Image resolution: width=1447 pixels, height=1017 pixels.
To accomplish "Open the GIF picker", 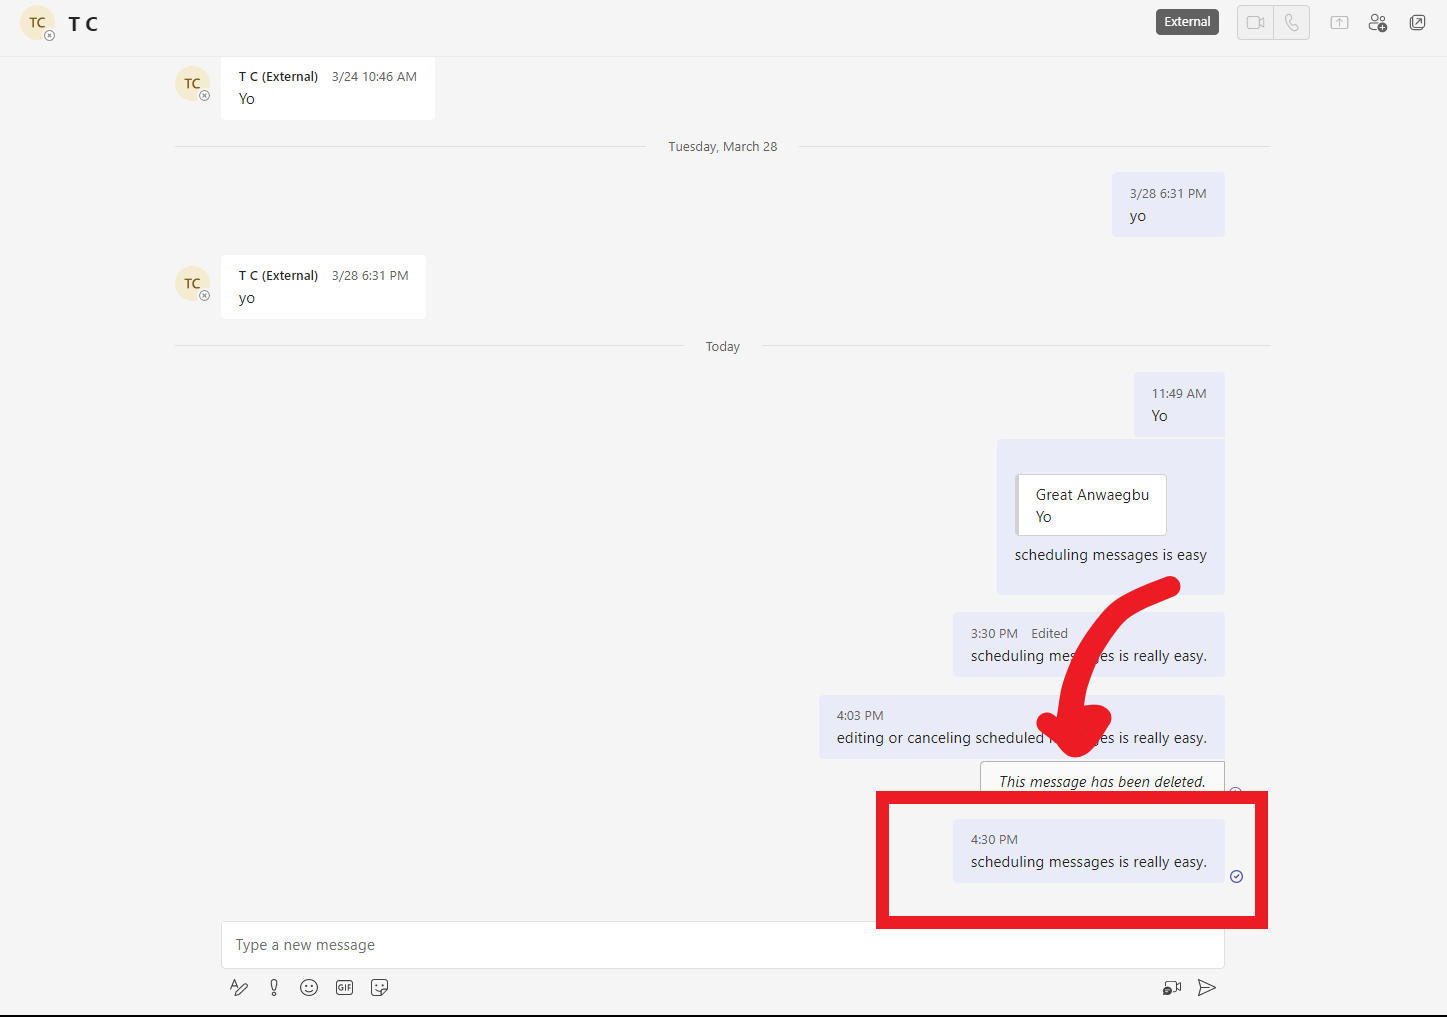I will (x=344, y=987).
